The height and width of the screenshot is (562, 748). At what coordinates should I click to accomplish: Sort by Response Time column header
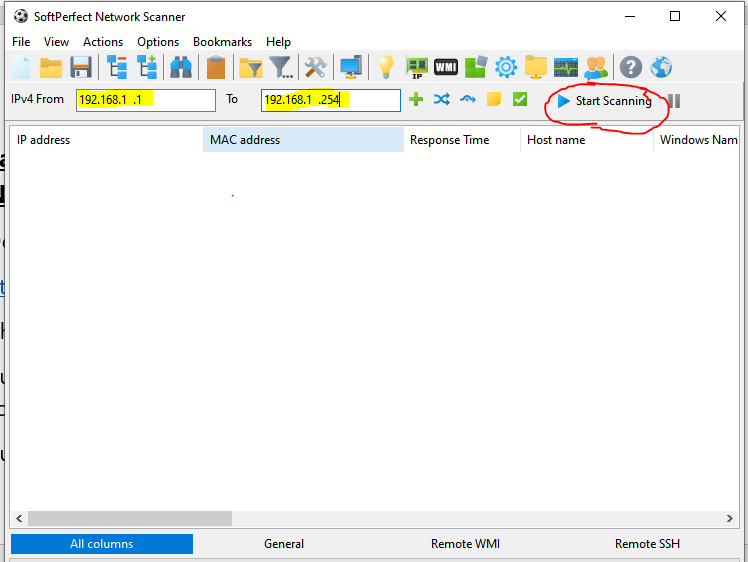click(462, 140)
